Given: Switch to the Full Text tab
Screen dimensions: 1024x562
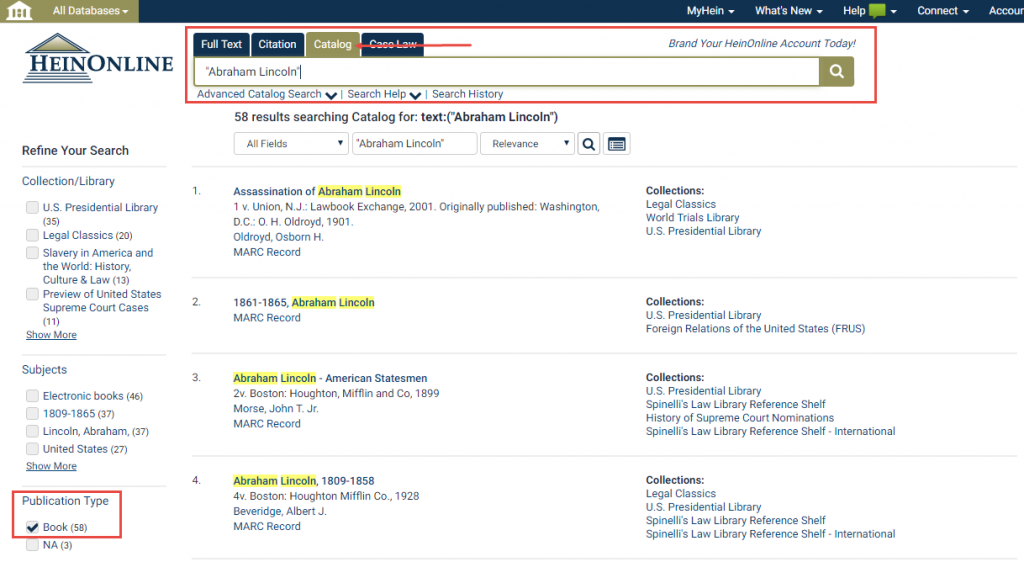Looking at the screenshot, I should (x=221, y=44).
